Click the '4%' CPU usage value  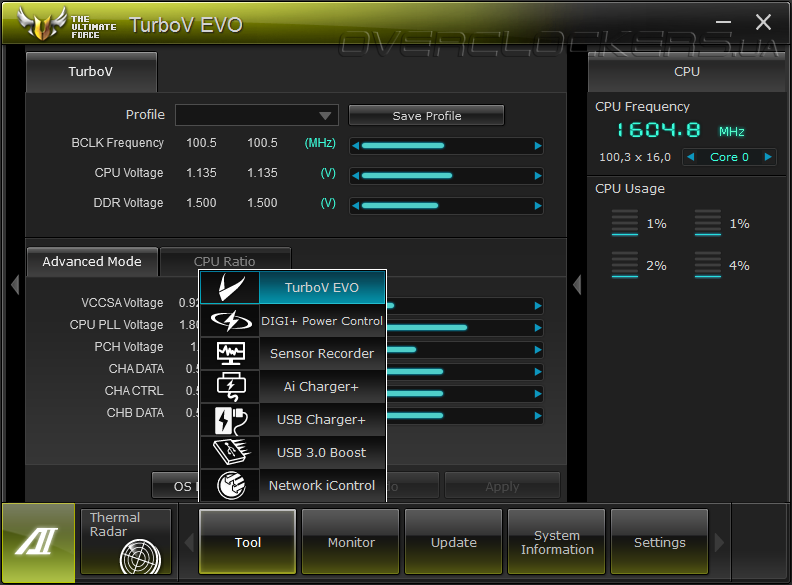[739, 266]
